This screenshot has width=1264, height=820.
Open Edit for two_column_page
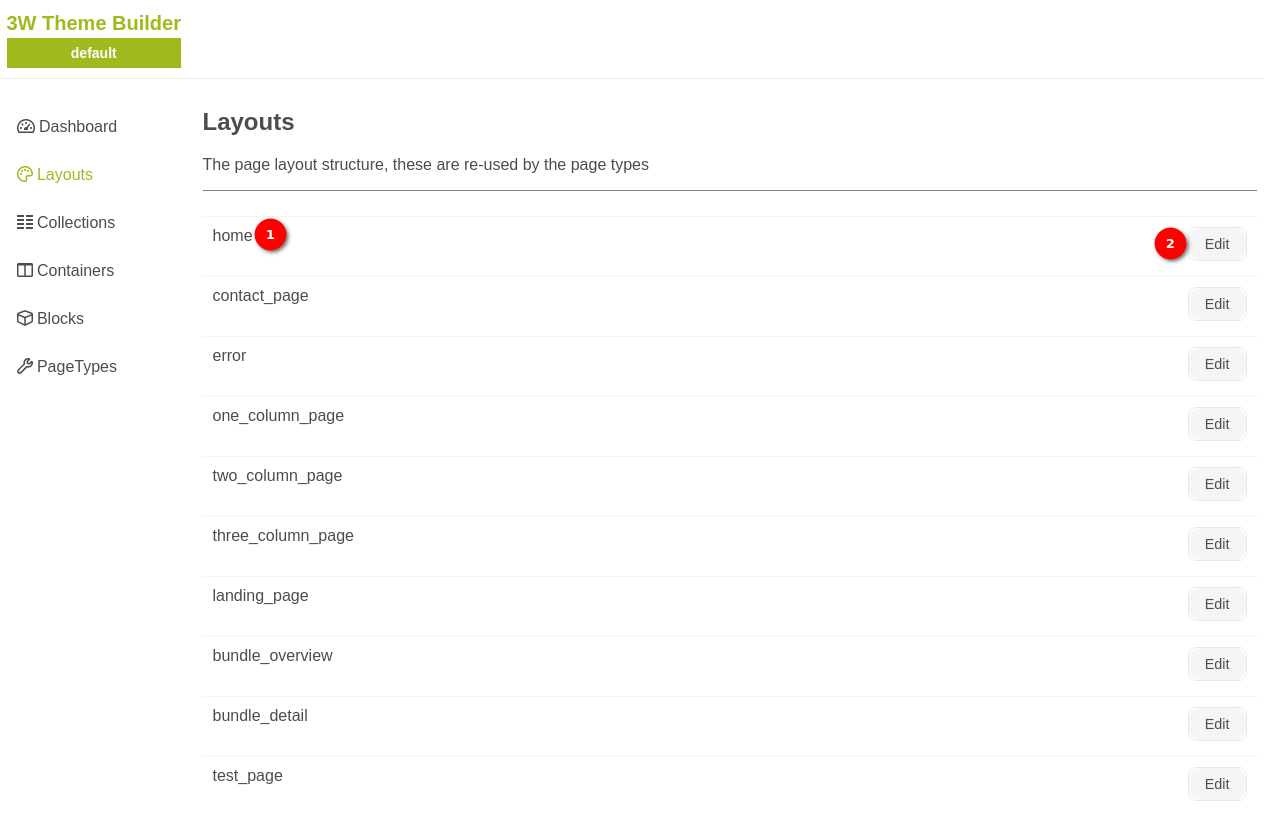click(x=1216, y=484)
